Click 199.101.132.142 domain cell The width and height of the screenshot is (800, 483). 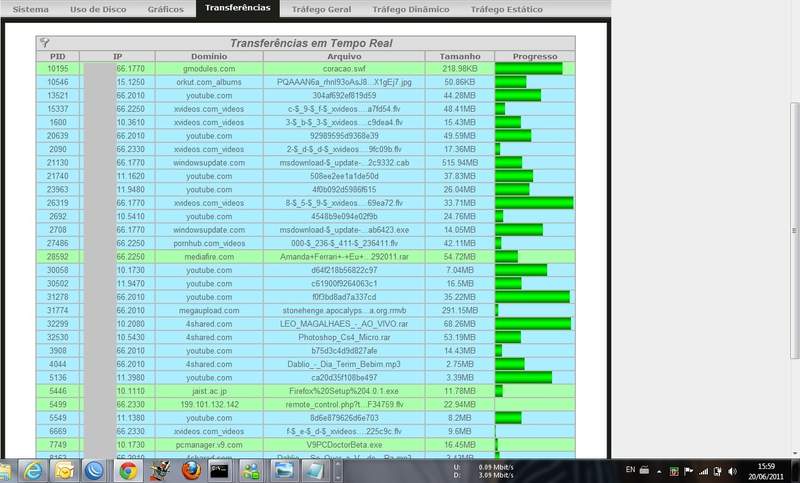(209, 404)
